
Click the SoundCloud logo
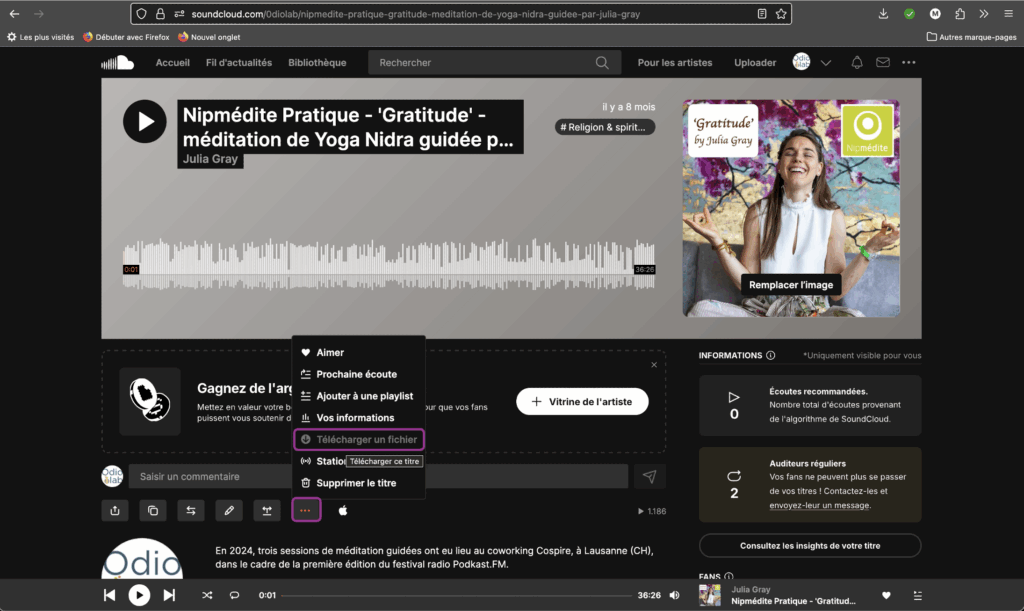click(x=118, y=63)
